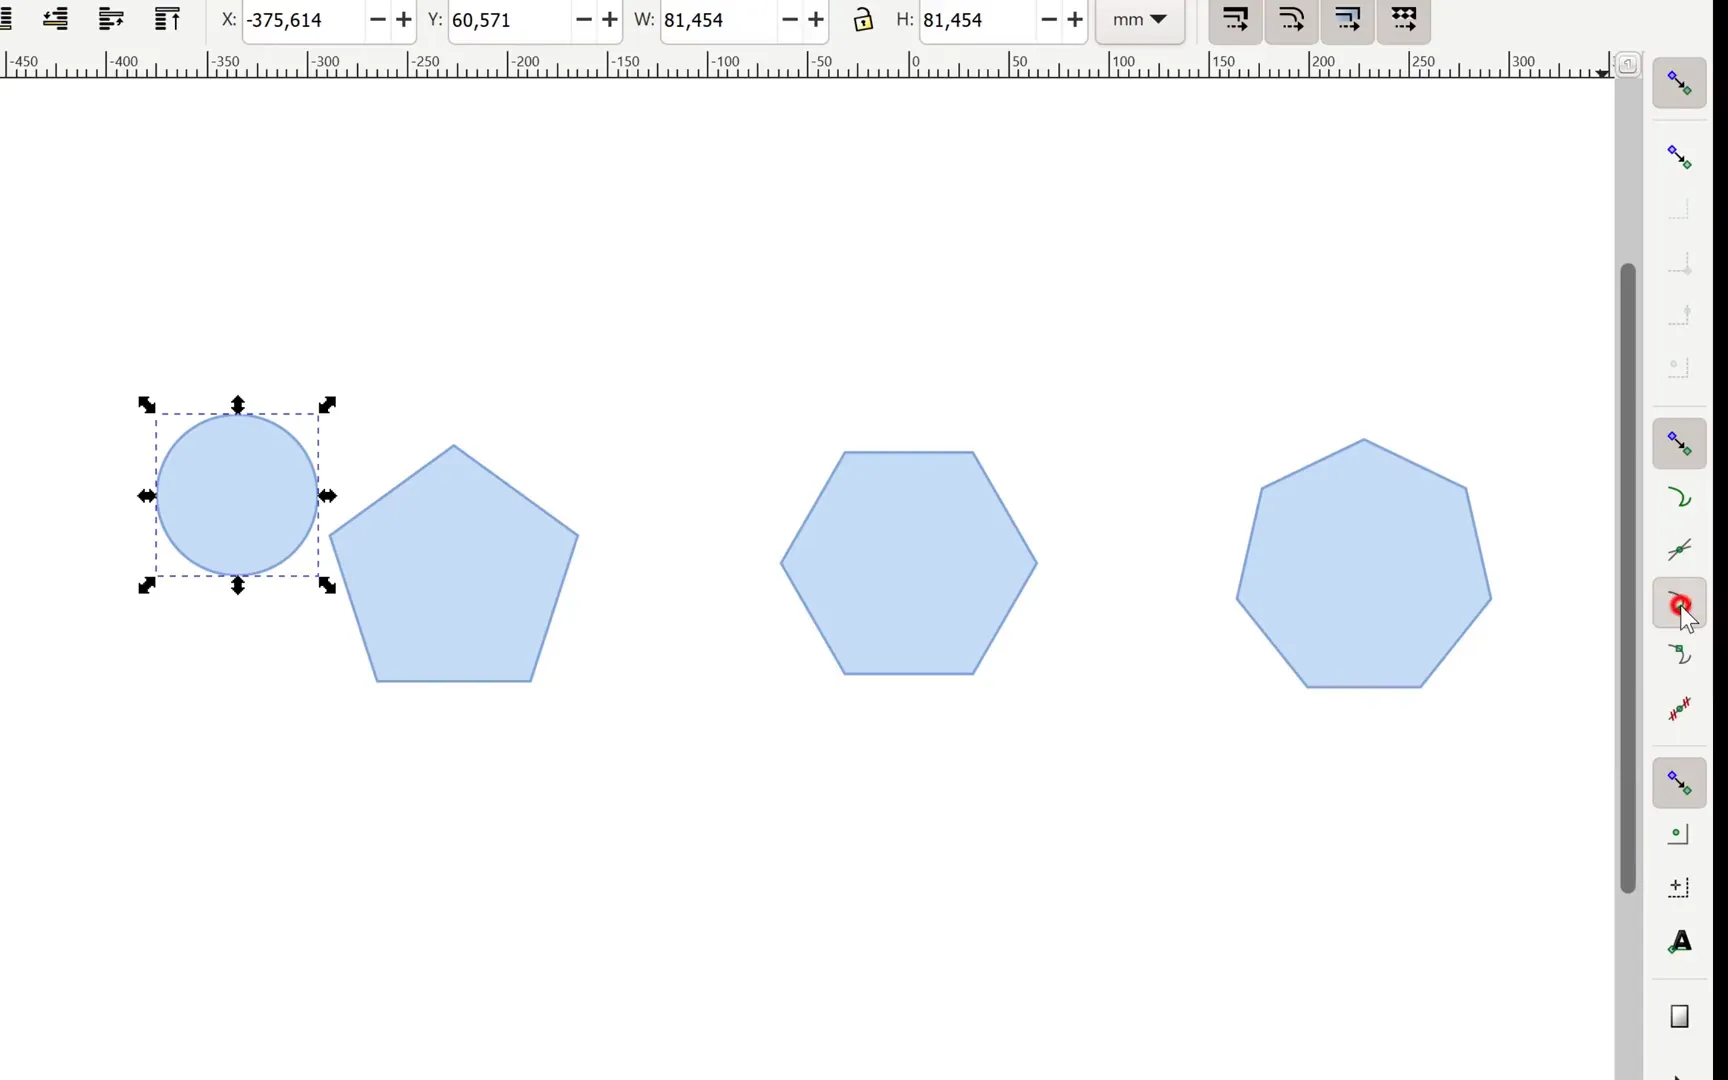The width and height of the screenshot is (1728, 1080).
Task: Select the snap to cusp nodes icon
Action: coord(1679,604)
